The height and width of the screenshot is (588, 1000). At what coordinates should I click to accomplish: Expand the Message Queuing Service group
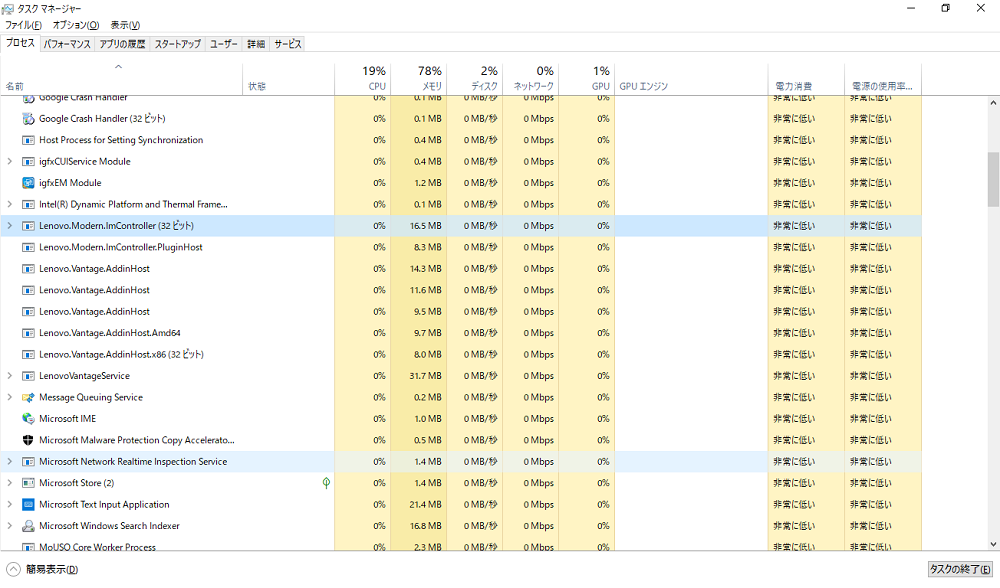[10, 397]
